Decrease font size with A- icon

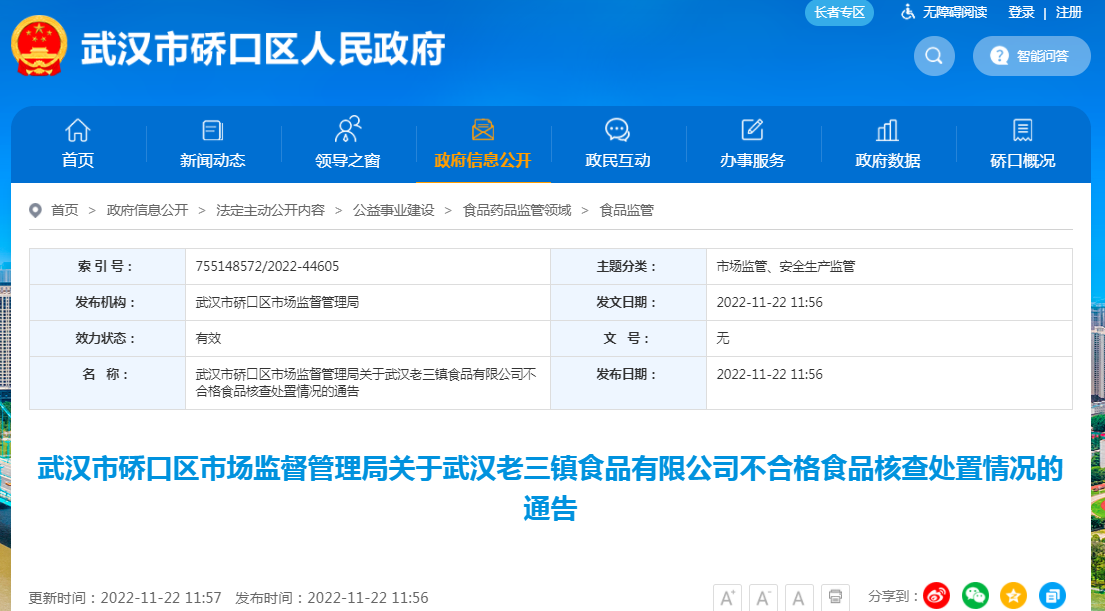tap(763, 598)
